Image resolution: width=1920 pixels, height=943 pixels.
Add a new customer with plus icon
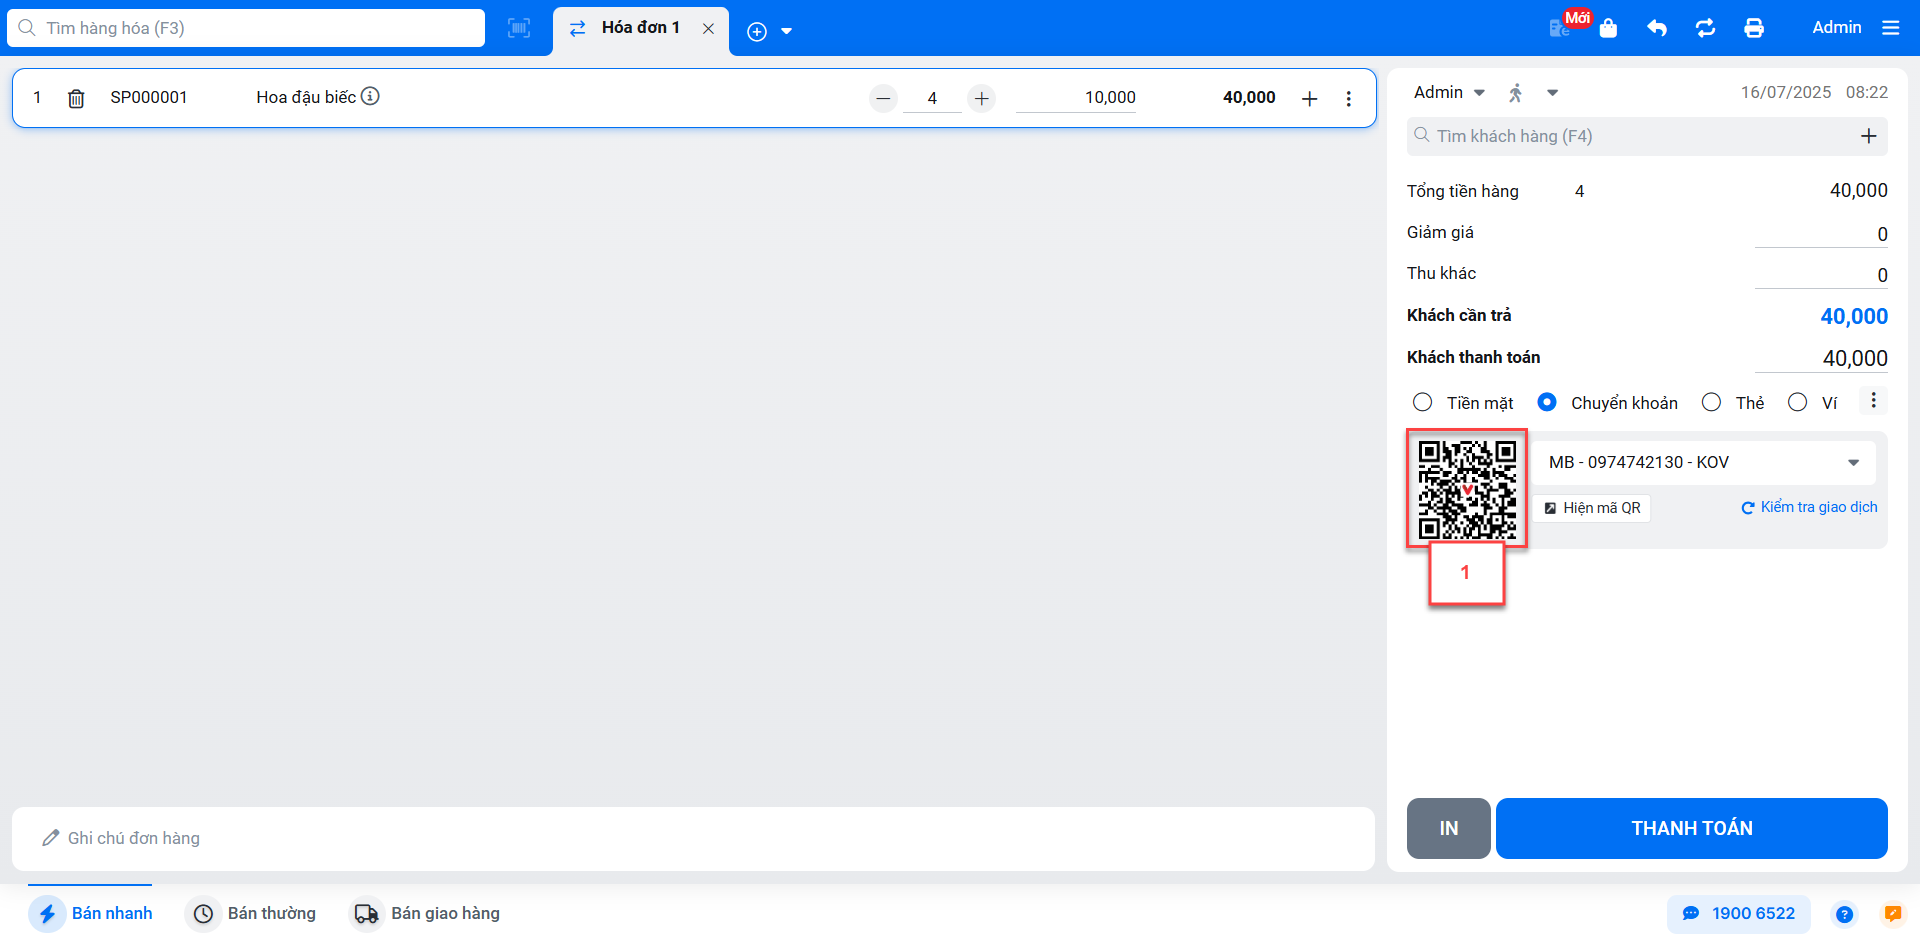pyautogui.click(x=1868, y=136)
